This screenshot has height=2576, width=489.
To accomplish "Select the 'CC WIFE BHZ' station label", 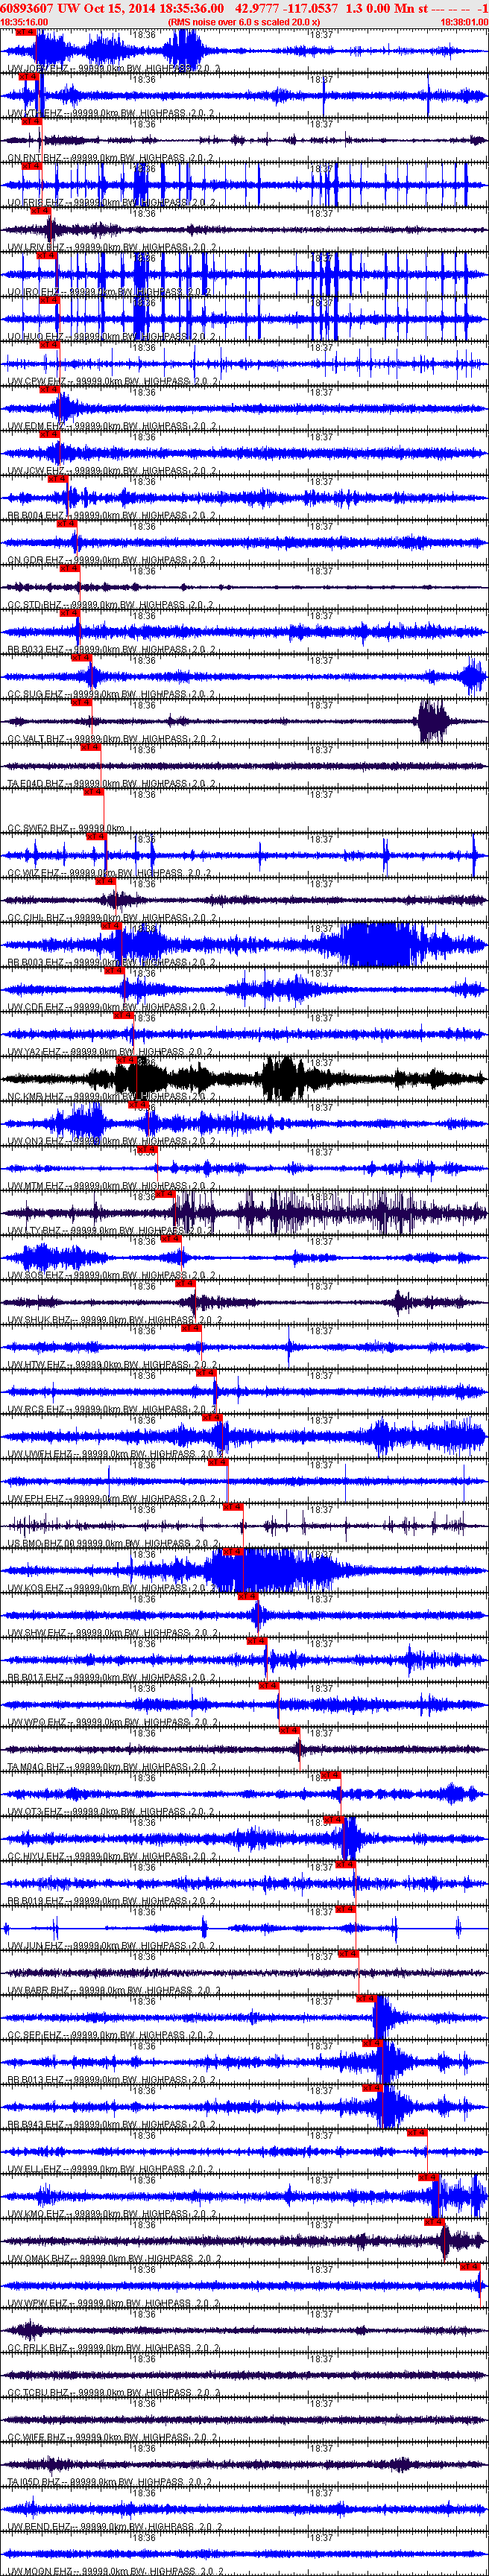I will click(x=37, y=2437).
